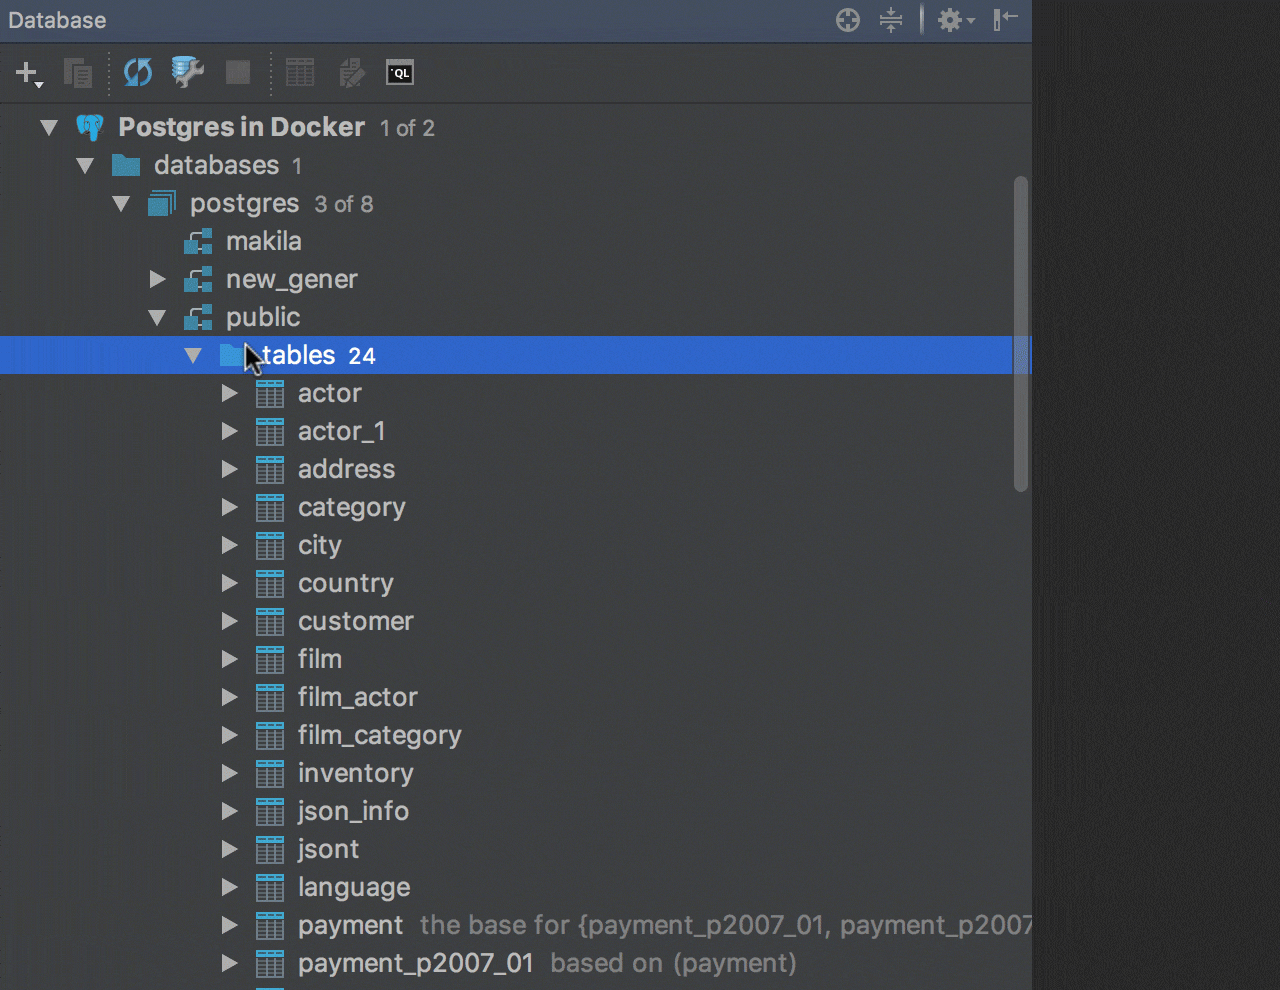The width and height of the screenshot is (1280, 990).
Task: Click the New (plus) button in toolbar
Action: point(27,73)
